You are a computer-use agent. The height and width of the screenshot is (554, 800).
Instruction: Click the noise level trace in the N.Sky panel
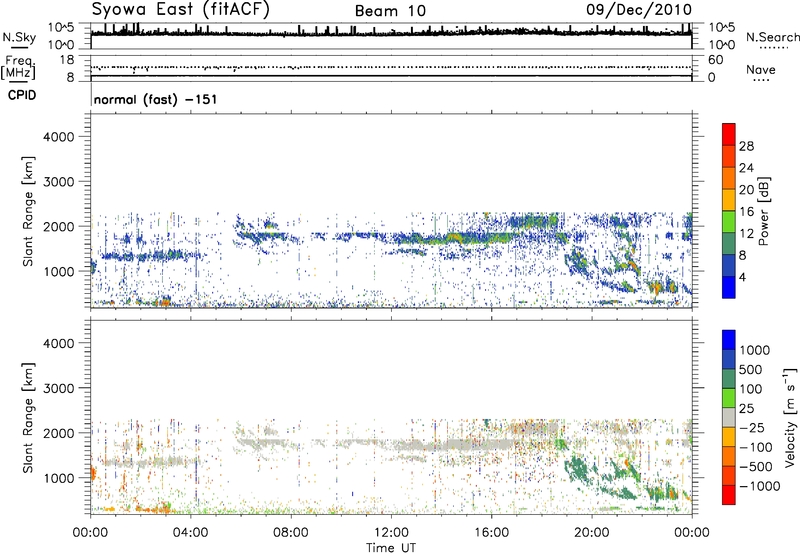(391, 34)
